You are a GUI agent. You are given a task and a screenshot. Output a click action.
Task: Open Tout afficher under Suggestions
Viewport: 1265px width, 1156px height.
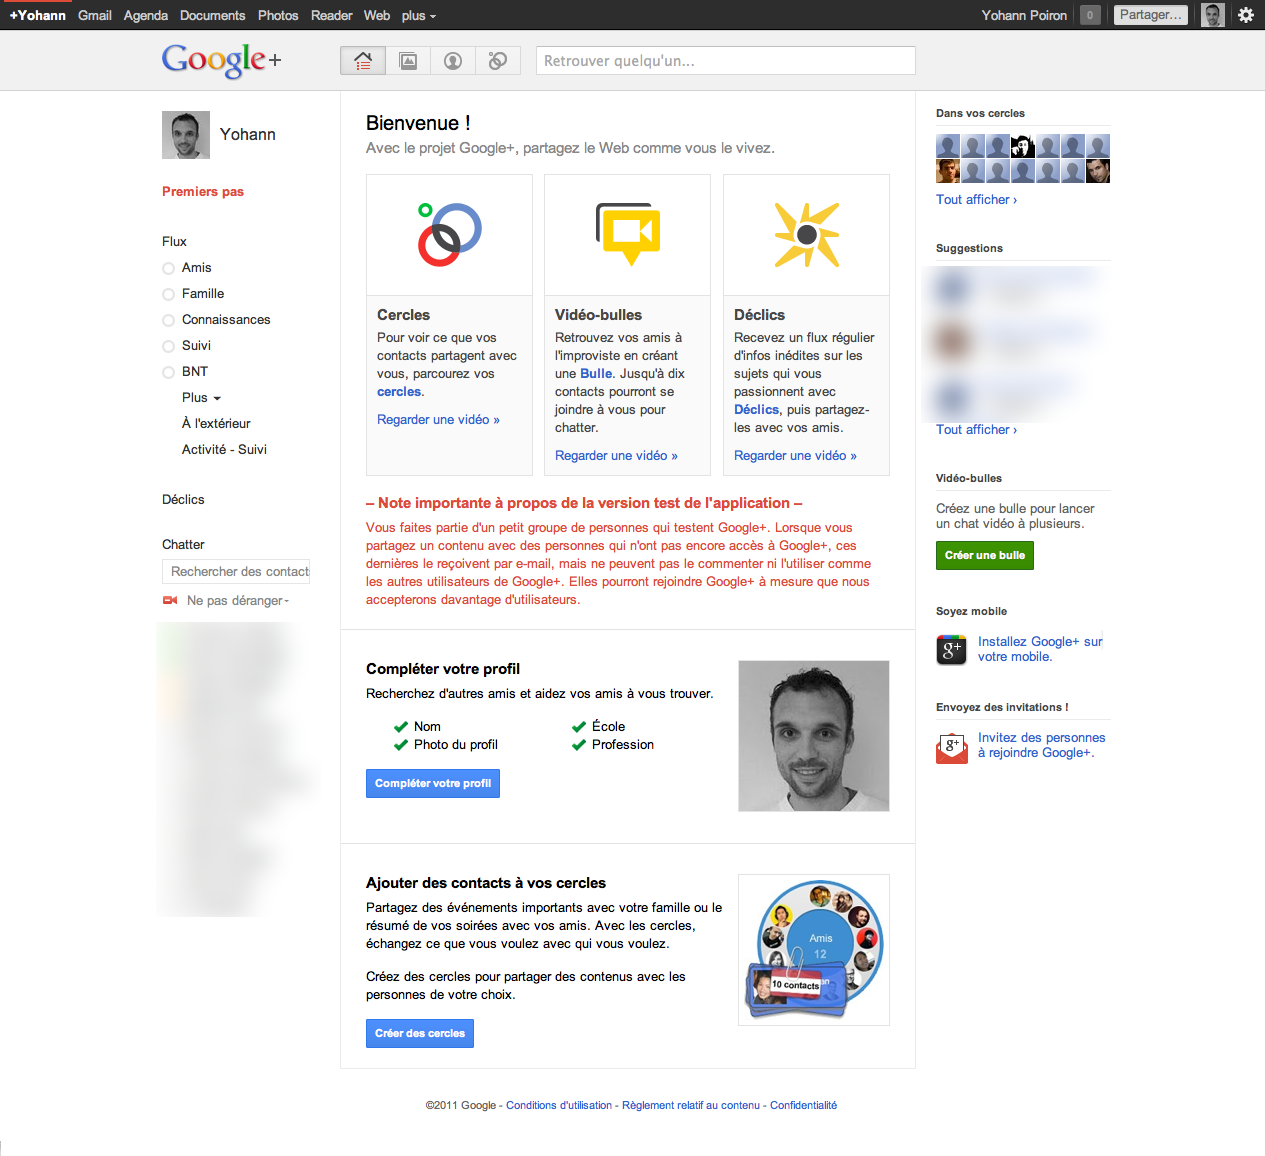pos(976,430)
